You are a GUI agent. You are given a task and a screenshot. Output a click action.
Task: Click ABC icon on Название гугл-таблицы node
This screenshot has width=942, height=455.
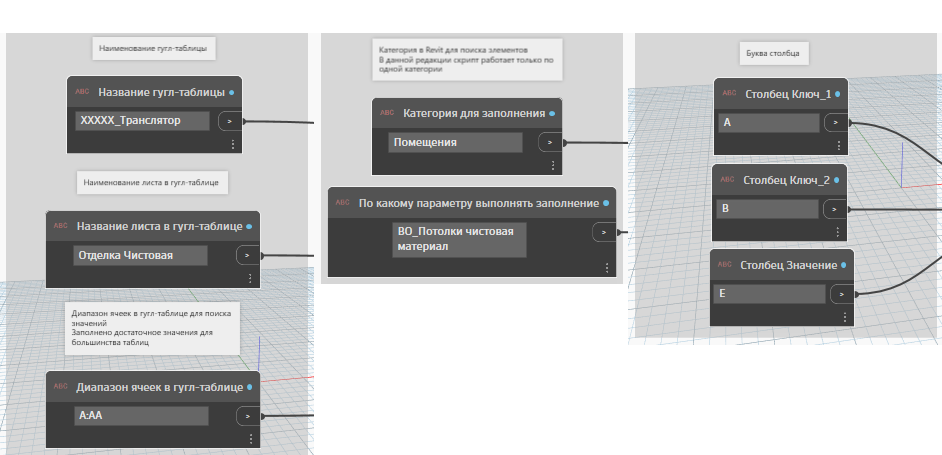pos(82,92)
